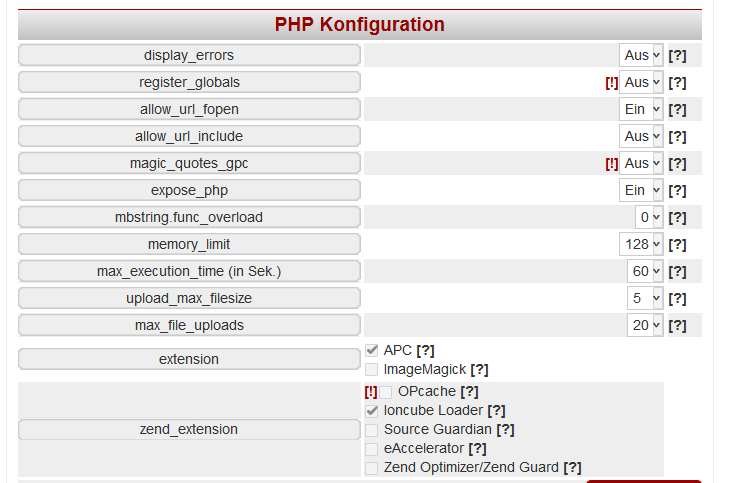
Task: Open help [?] for max_file_uploads
Action: tap(677, 326)
